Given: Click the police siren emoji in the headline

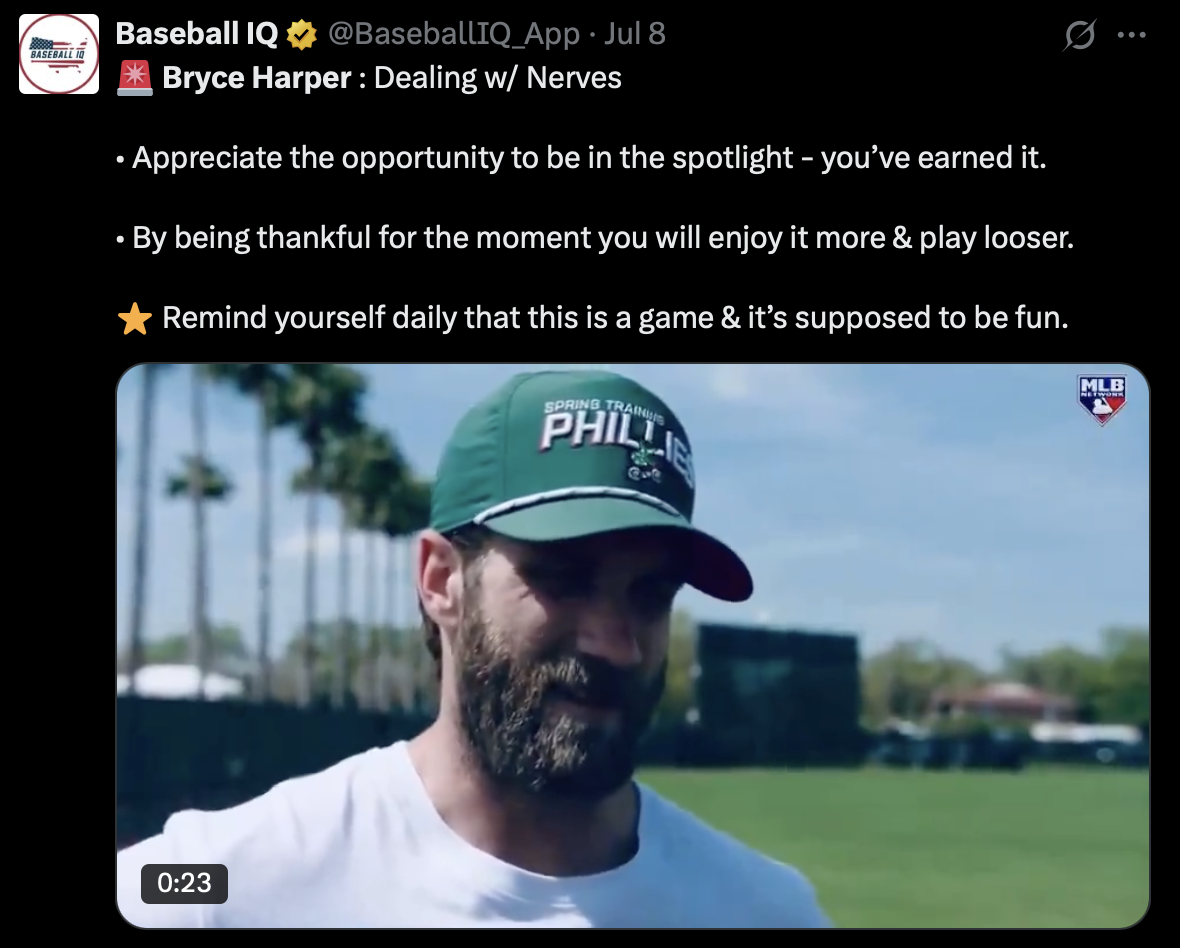Looking at the screenshot, I should pos(133,76).
